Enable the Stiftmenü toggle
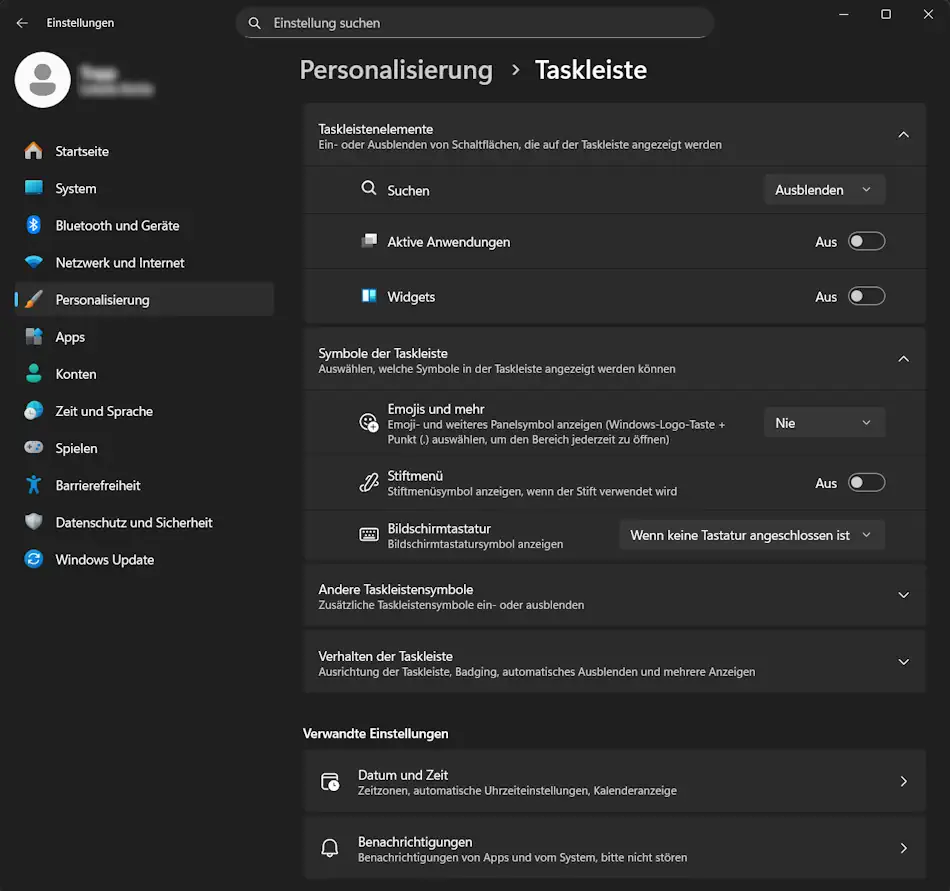The height and width of the screenshot is (891, 950). click(866, 482)
